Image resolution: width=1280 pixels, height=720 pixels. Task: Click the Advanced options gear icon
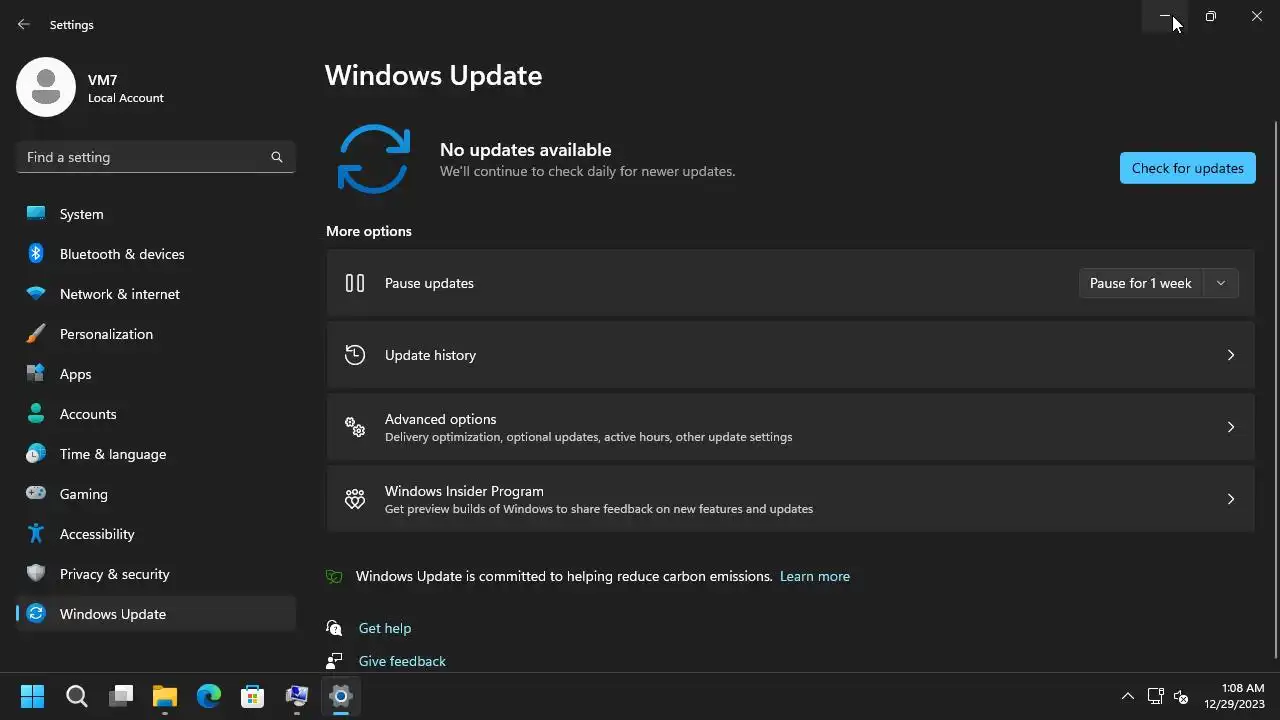(x=355, y=427)
